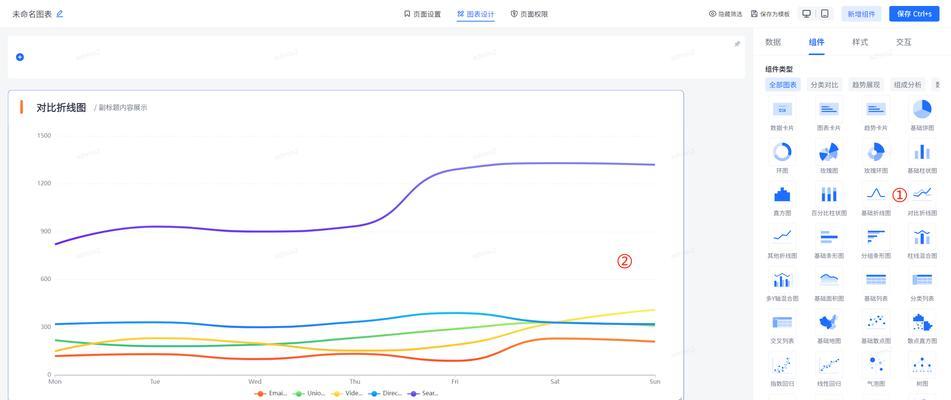Filter chart types by 分类对比
The height and width of the screenshot is (400, 951).
click(825, 85)
